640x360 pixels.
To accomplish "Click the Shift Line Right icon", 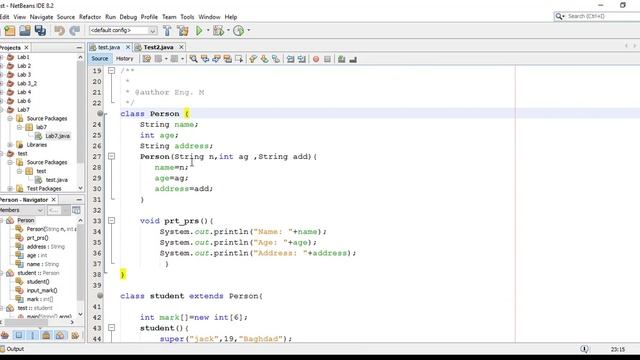I will [x=302, y=59].
